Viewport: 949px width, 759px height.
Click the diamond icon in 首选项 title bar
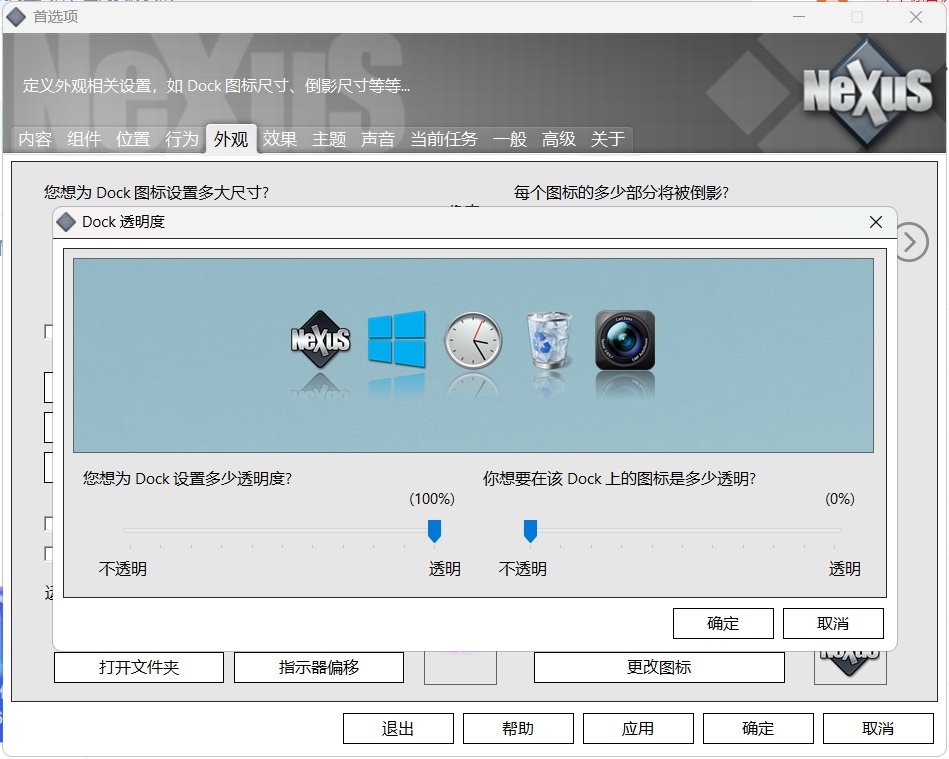[x=16, y=17]
